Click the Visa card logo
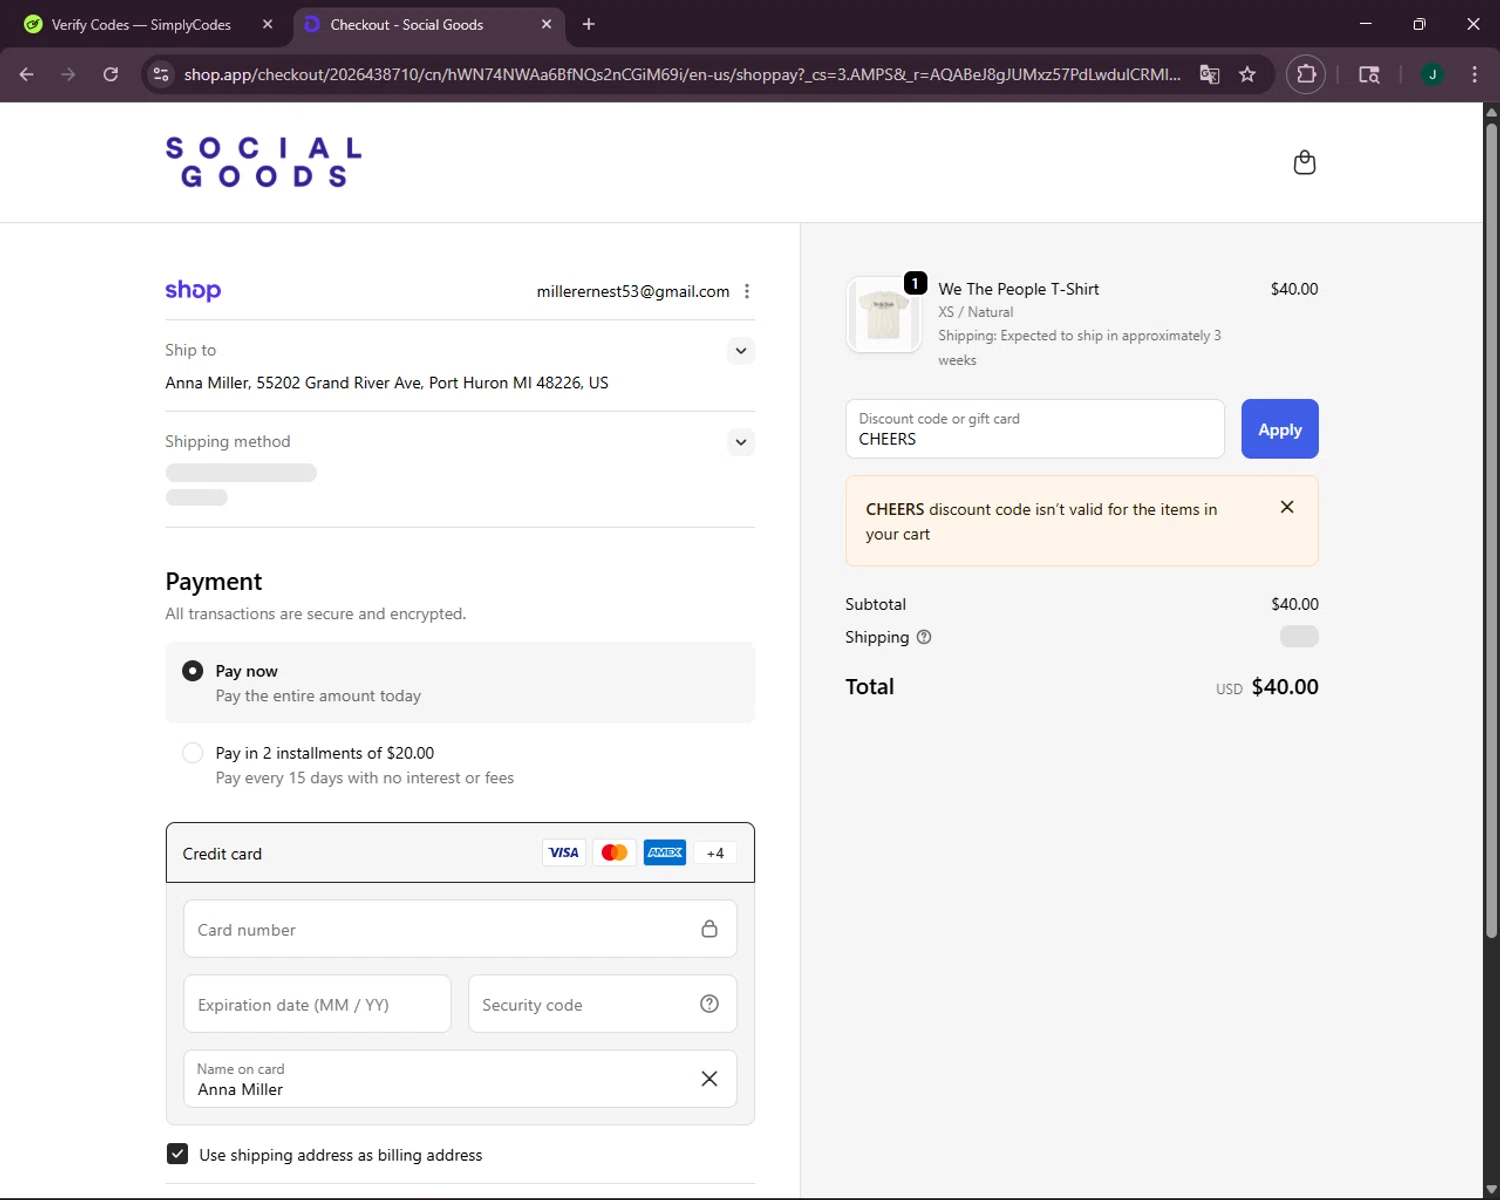1500x1200 pixels. 564,853
